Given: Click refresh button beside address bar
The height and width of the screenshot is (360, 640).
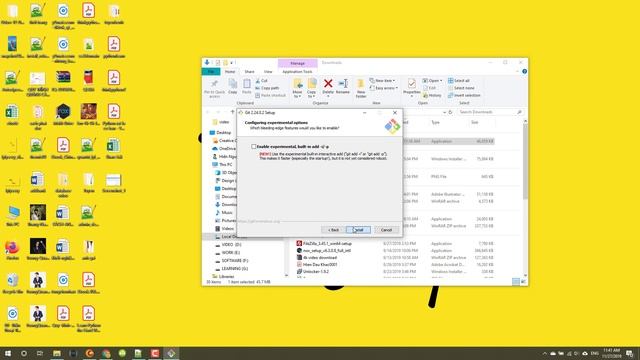Looking at the screenshot, I should click(x=451, y=112).
